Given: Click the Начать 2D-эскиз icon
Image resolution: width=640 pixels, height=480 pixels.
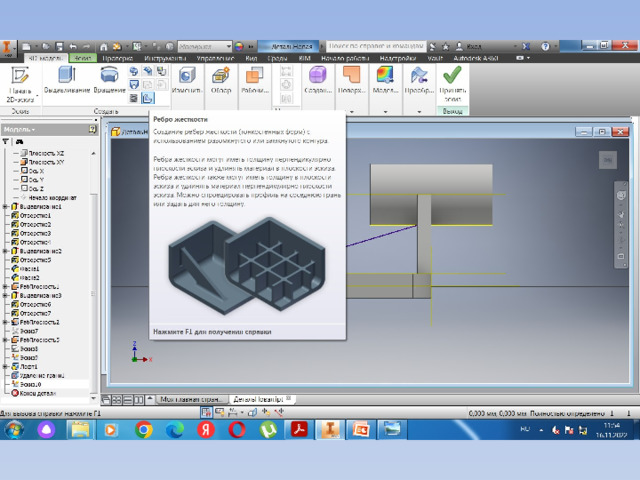Looking at the screenshot, I should tap(20, 84).
